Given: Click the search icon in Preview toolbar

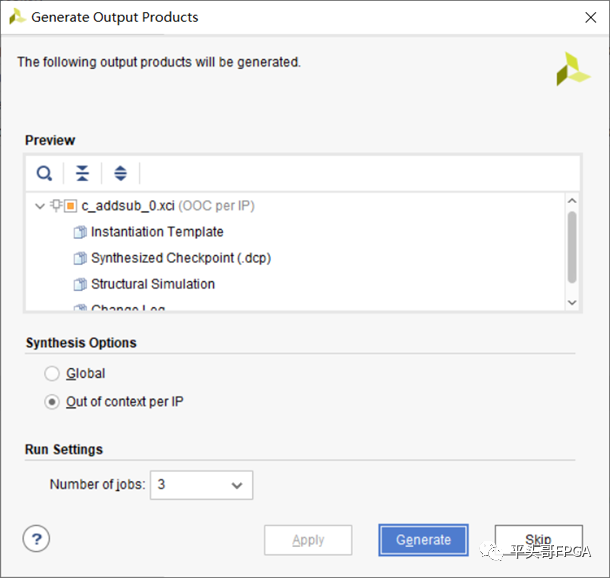Looking at the screenshot, I should point(44,173).
